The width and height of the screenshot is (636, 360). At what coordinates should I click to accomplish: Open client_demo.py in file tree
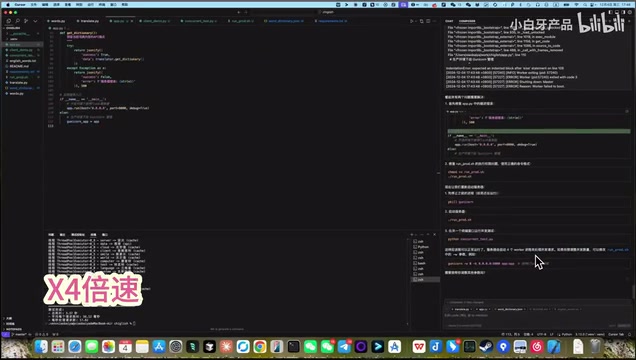pos(21,50)
